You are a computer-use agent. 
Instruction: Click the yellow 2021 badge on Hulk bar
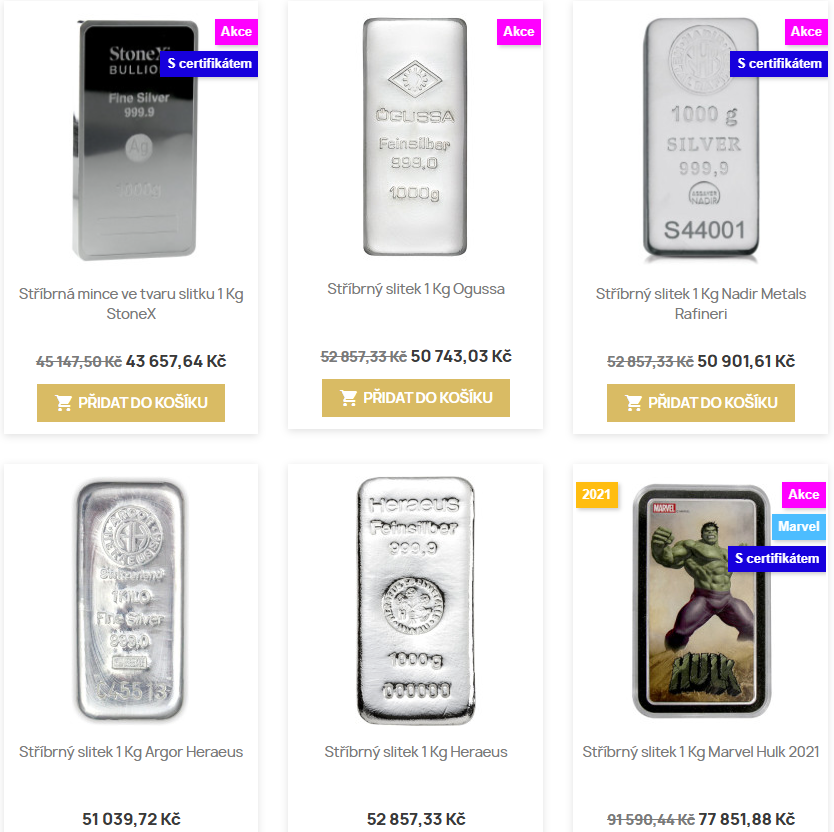597,495
